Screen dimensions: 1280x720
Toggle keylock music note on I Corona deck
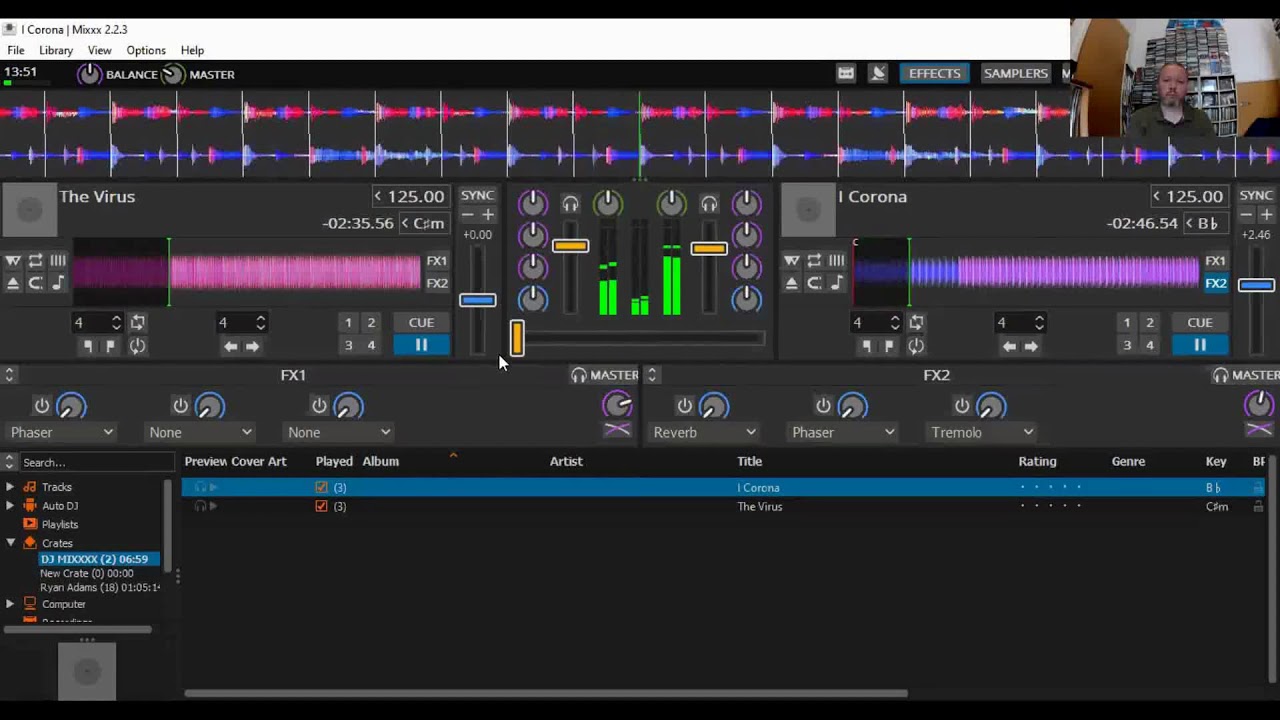pos(837,283)
